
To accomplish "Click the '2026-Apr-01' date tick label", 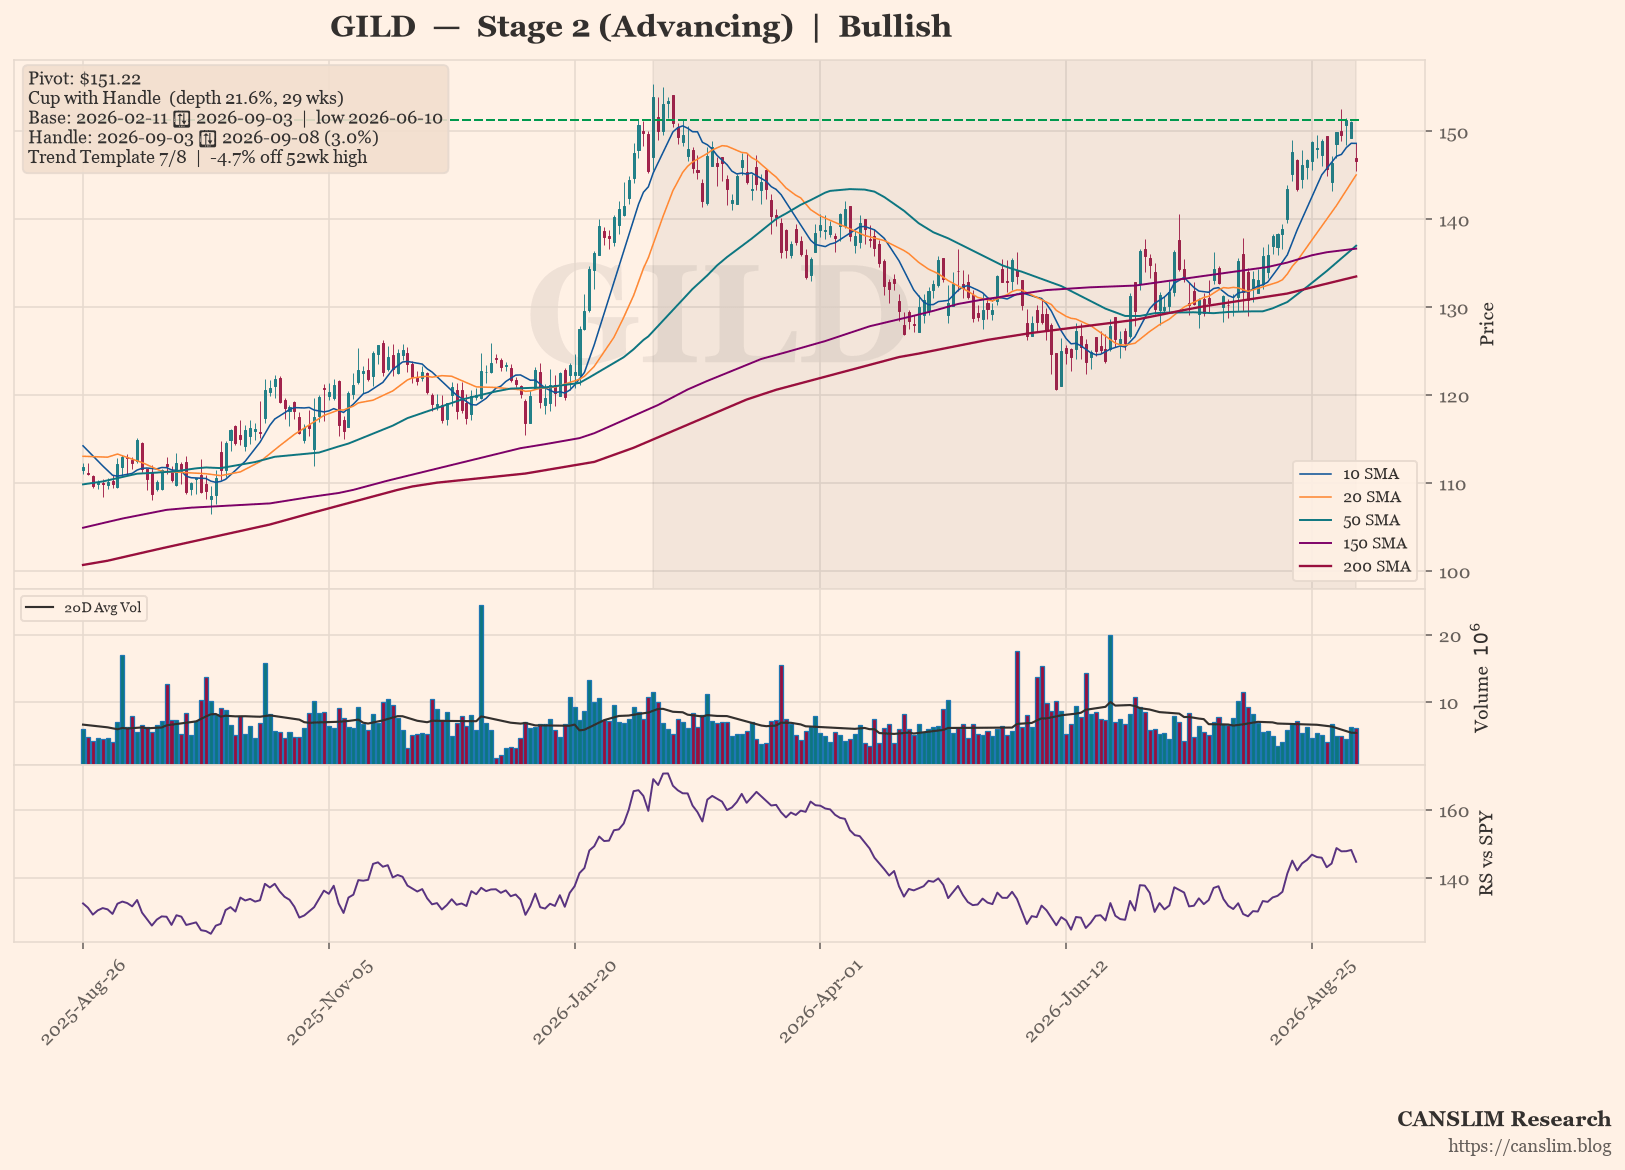I will click(820, 1004).
